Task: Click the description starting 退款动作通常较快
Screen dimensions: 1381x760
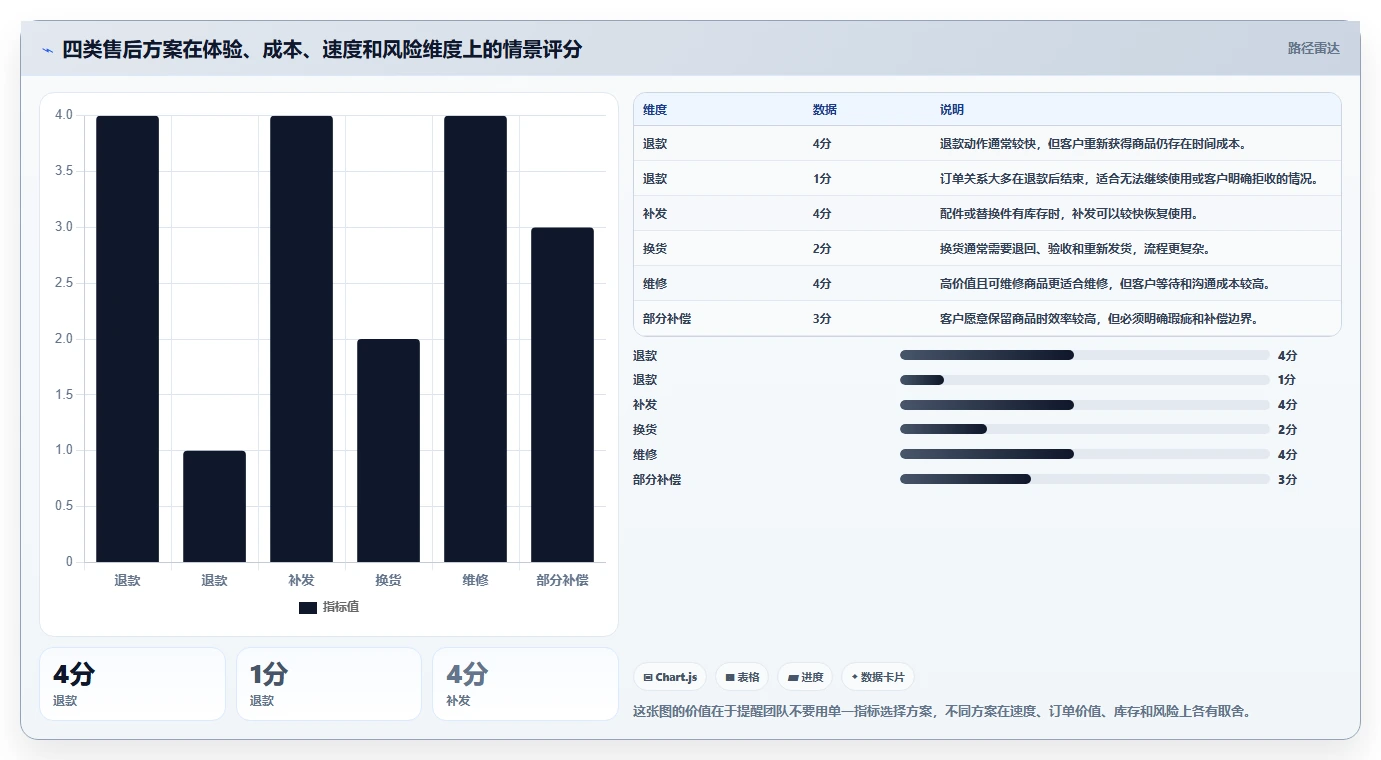Action: pos(1093,144)
